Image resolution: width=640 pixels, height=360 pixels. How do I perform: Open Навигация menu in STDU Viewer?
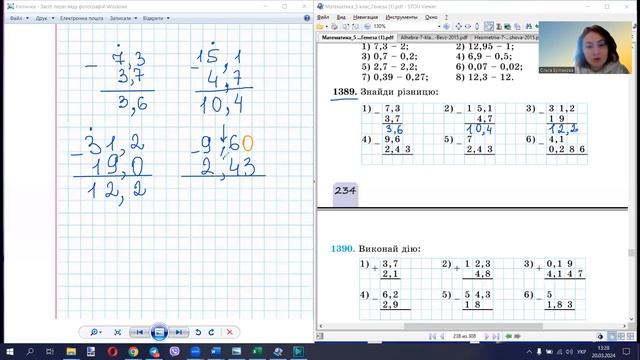pos(365,17)
